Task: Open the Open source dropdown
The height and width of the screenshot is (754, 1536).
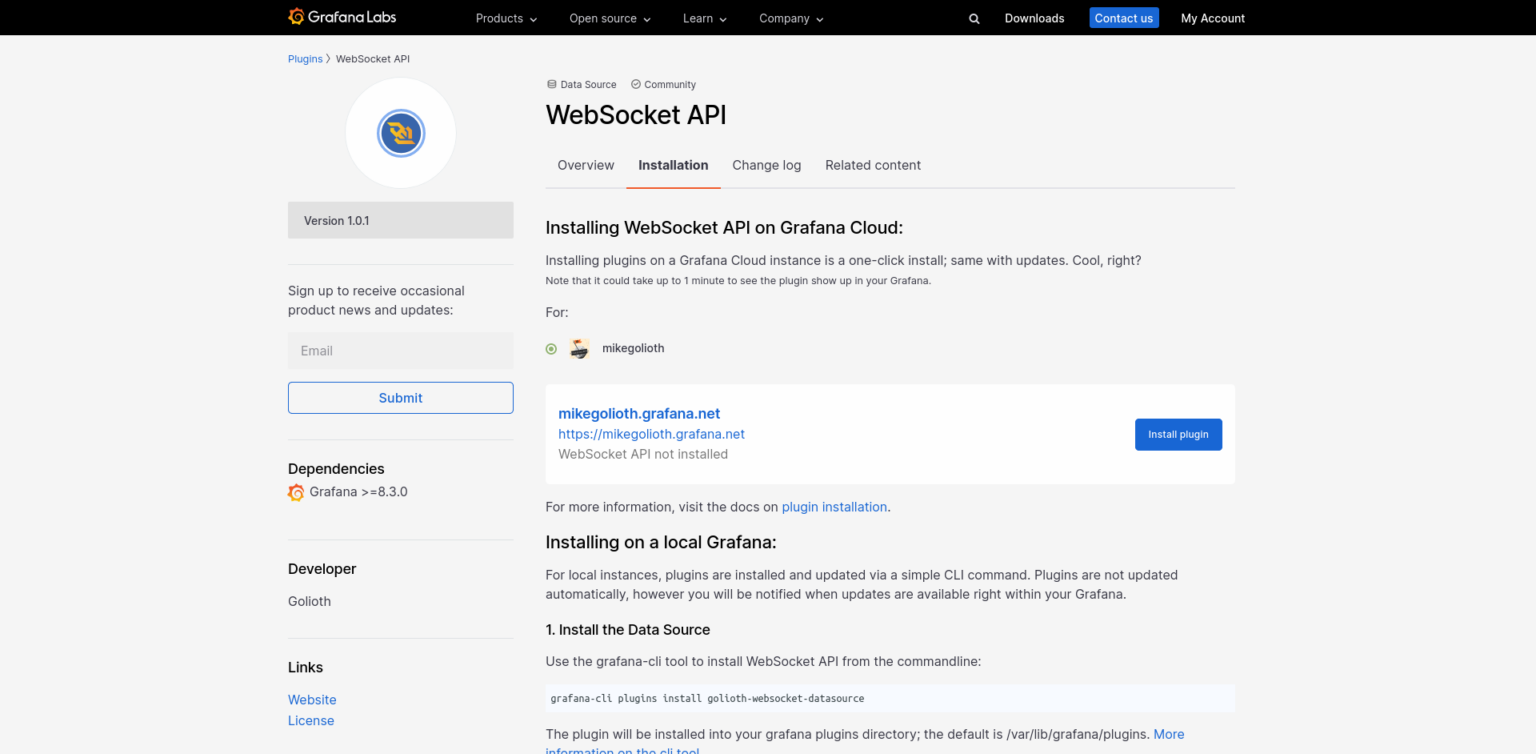Action: click(x=609, y=18)
